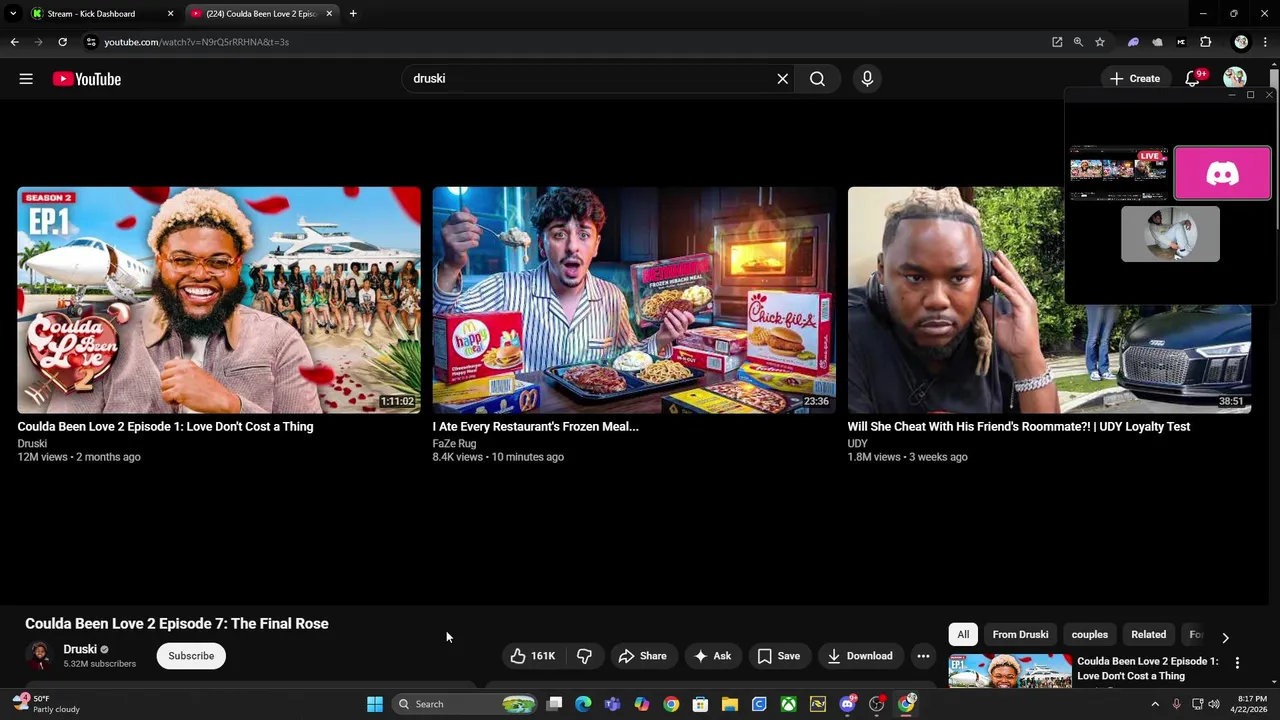Open page zoom magnifier in address bar
Screen dimensions: 1280x720
pos(1078,42)
